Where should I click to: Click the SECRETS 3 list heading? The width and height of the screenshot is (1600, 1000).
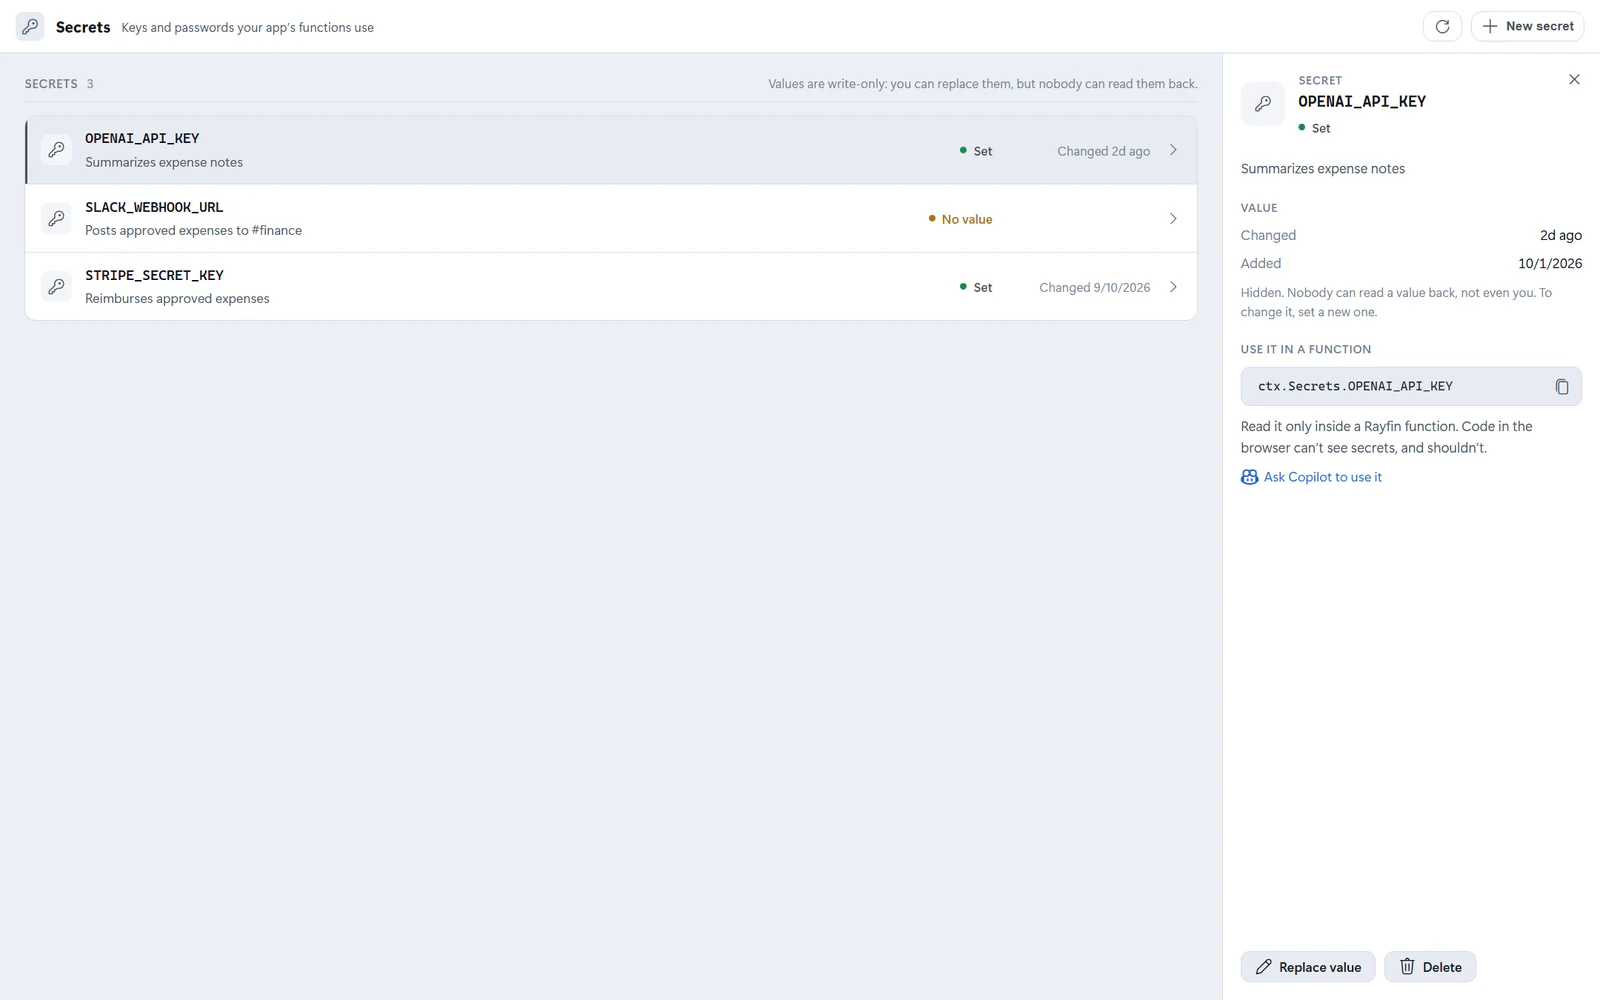(x=59, y=84)
